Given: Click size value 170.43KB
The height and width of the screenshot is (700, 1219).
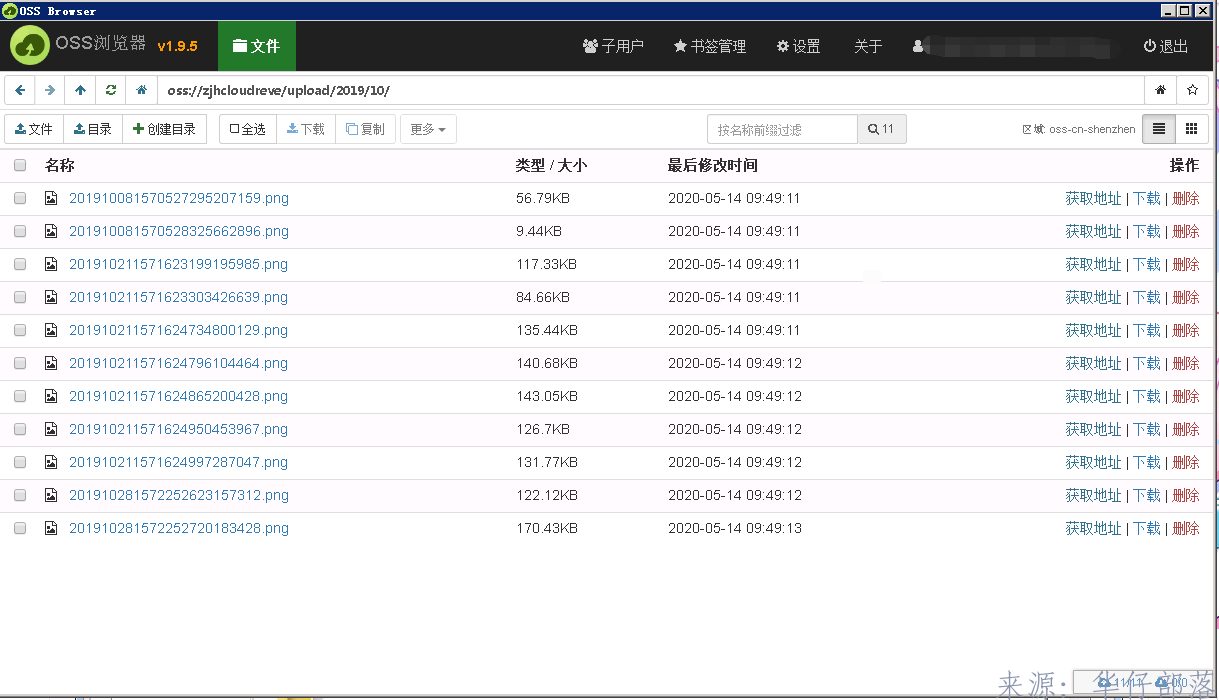Looking at the screenshot, I should click(x=547, y=528).
